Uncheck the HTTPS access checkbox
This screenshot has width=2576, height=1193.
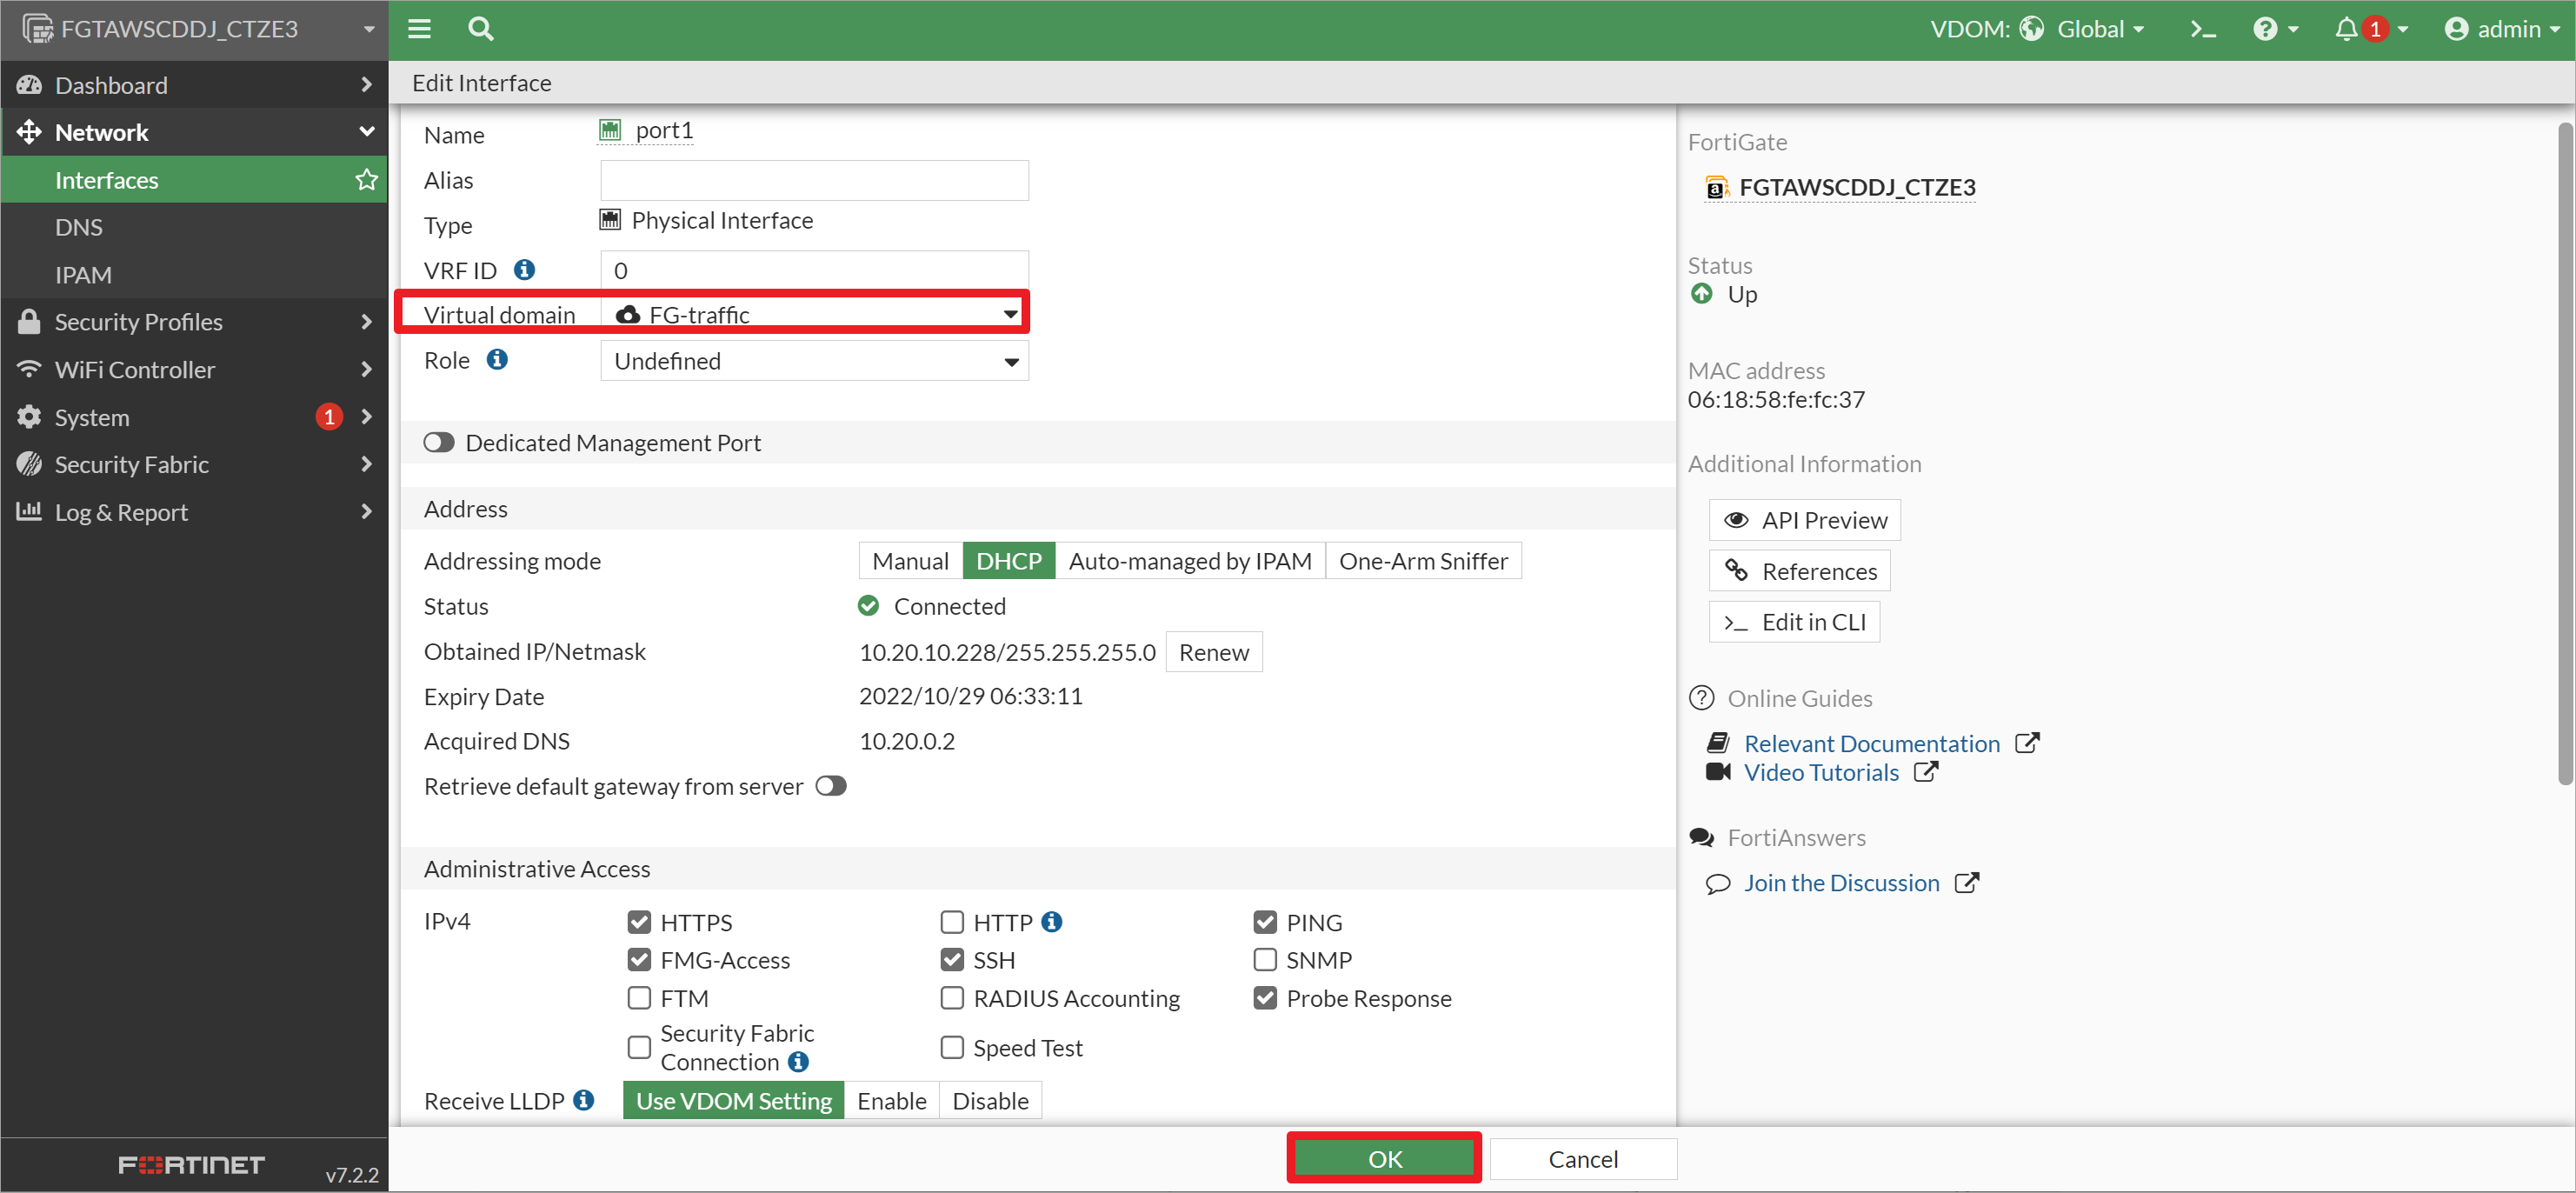point(639,922)
